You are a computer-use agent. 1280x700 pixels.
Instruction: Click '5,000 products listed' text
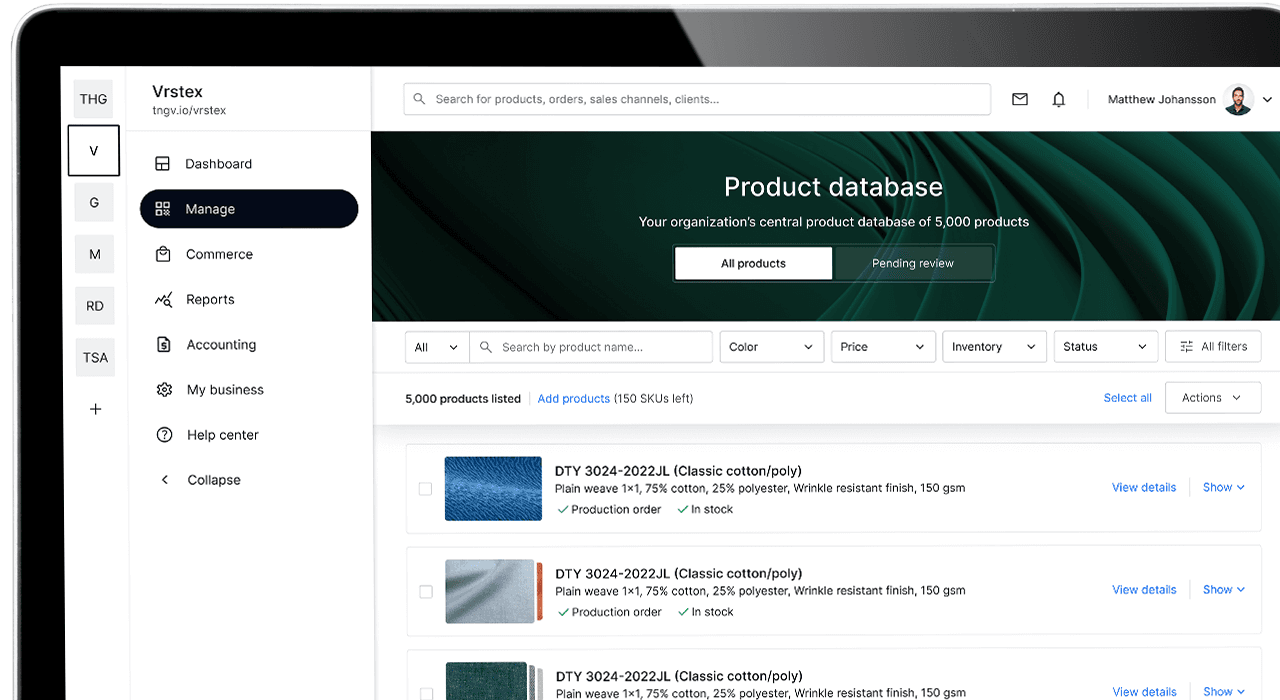point(463,398)
